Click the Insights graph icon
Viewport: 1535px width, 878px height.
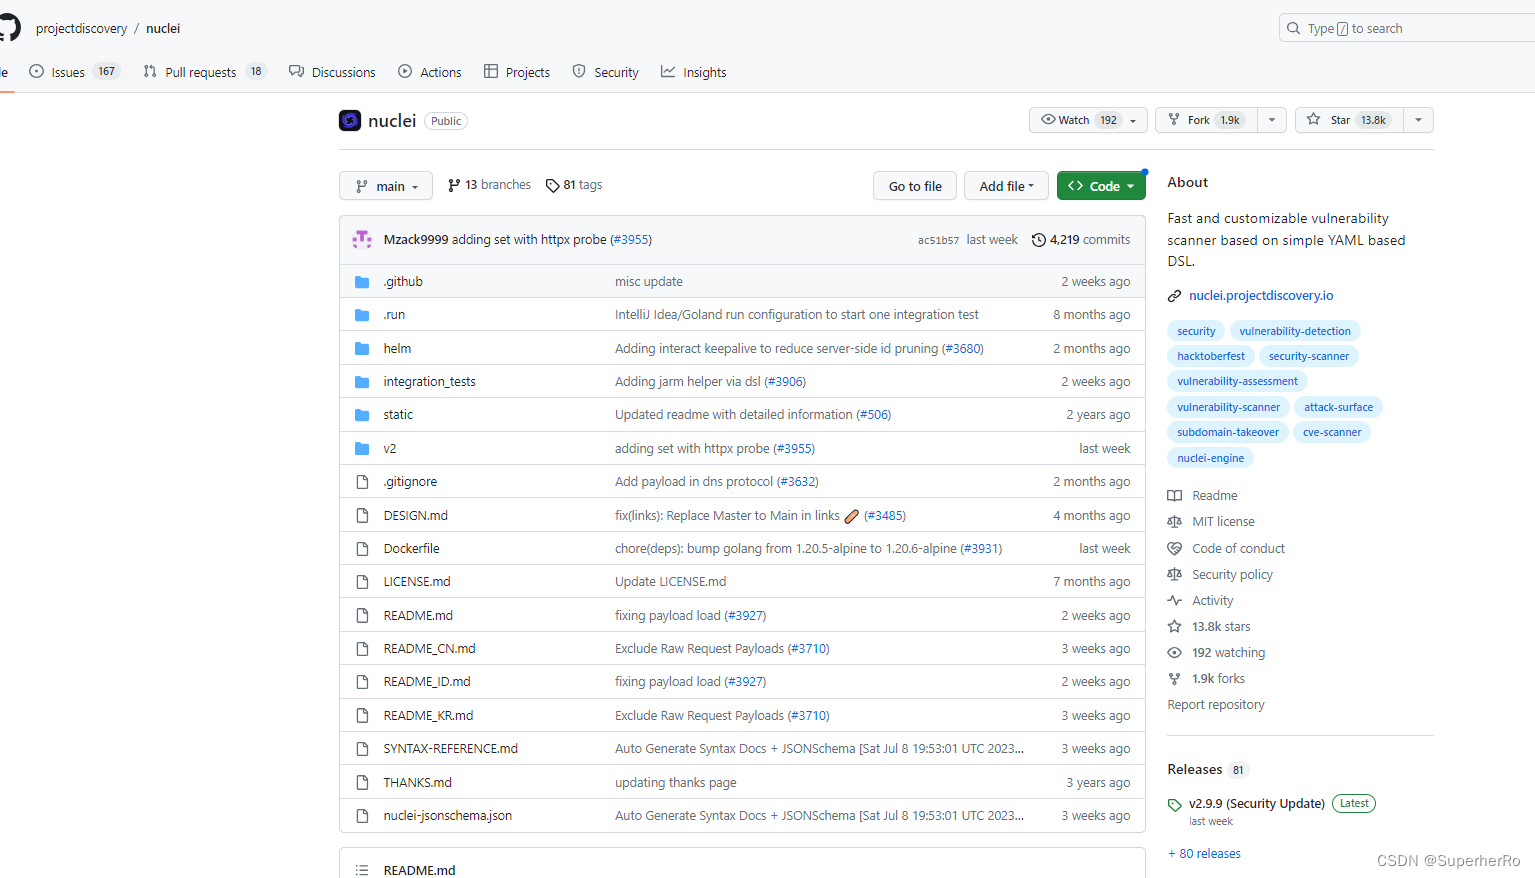click(x=666, y=71)
